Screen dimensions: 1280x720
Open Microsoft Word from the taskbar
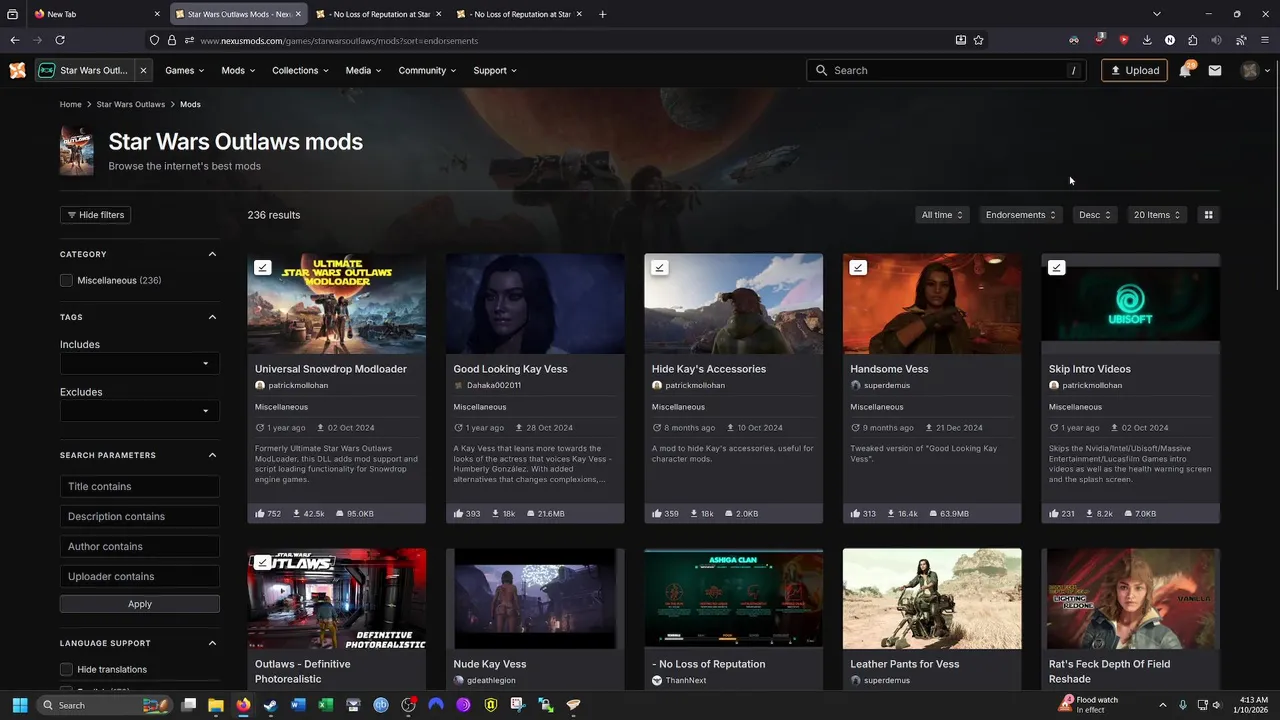pyautogui.click(x=297, y=705)
